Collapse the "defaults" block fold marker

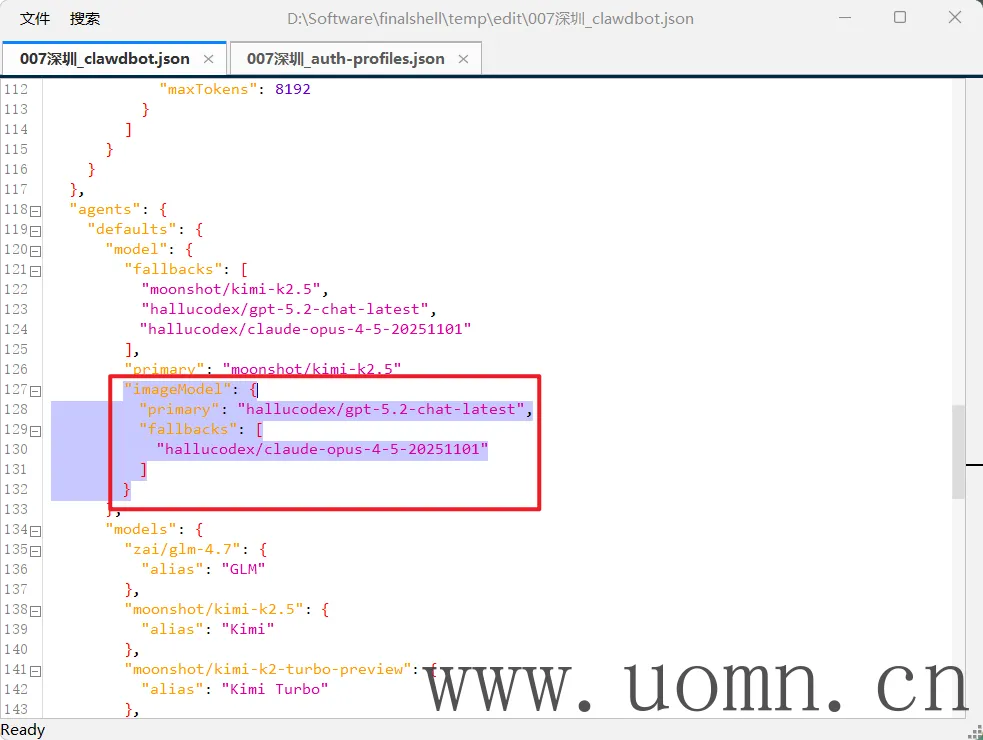(36, 230)
